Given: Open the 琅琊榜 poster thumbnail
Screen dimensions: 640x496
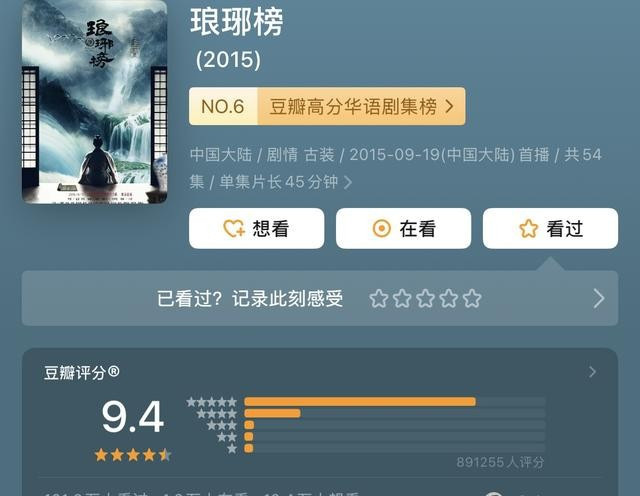Looking at the screenshot, I should pyautogui.click(x=94, y=101).
